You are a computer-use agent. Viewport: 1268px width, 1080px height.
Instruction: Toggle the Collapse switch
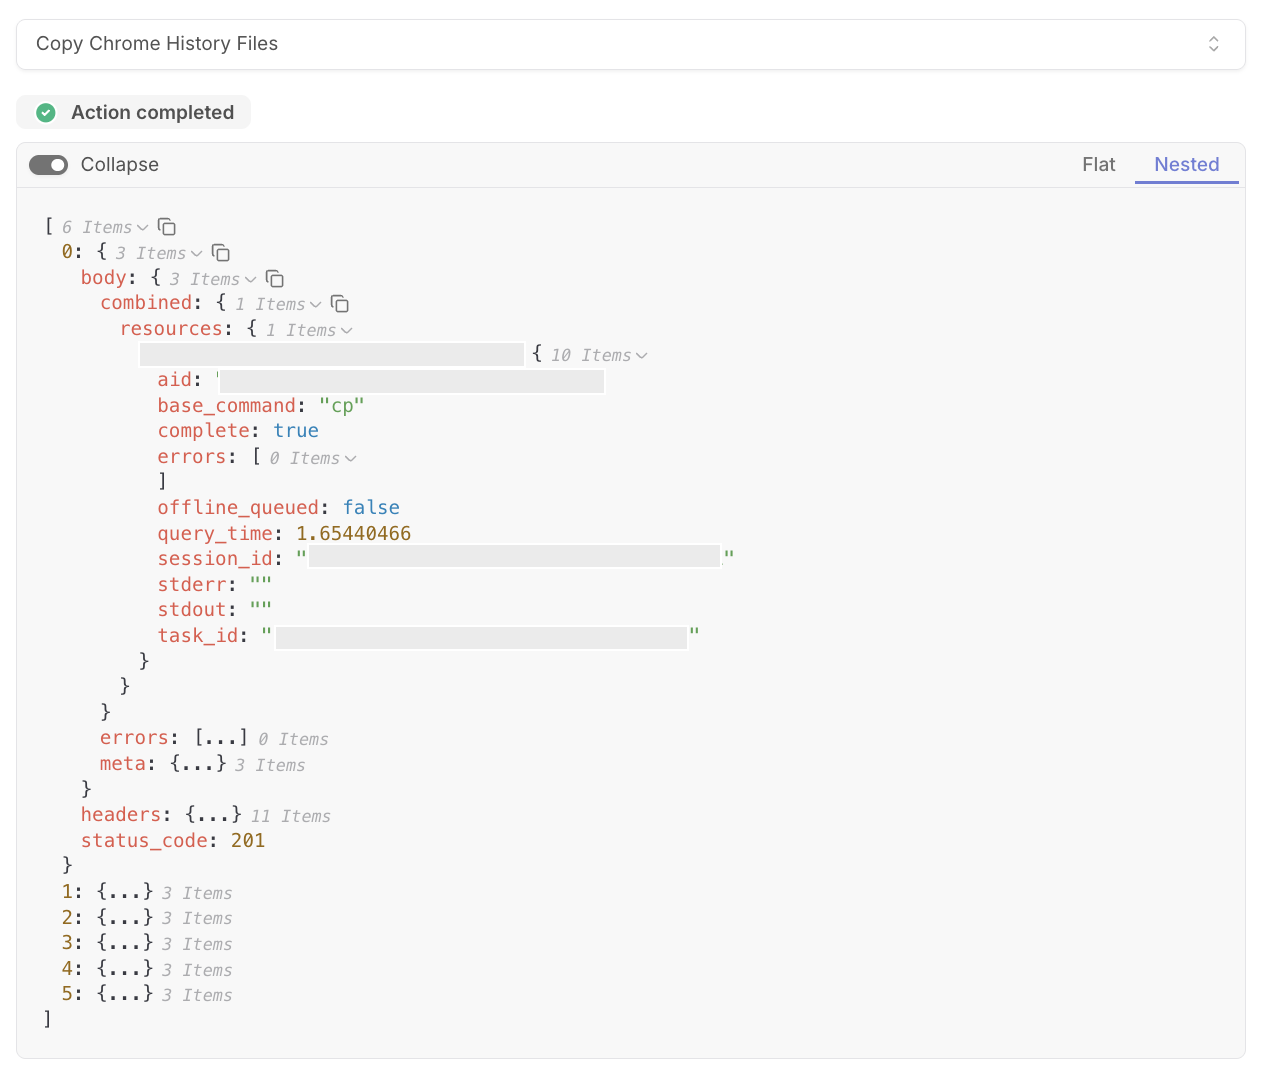48,165
